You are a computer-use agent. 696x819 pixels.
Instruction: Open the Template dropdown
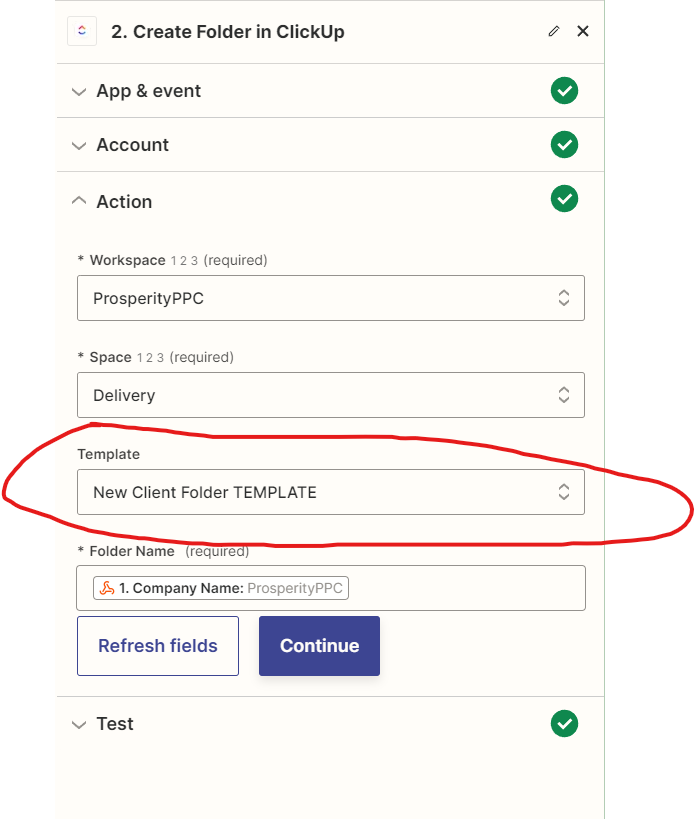tap(331, 492)
